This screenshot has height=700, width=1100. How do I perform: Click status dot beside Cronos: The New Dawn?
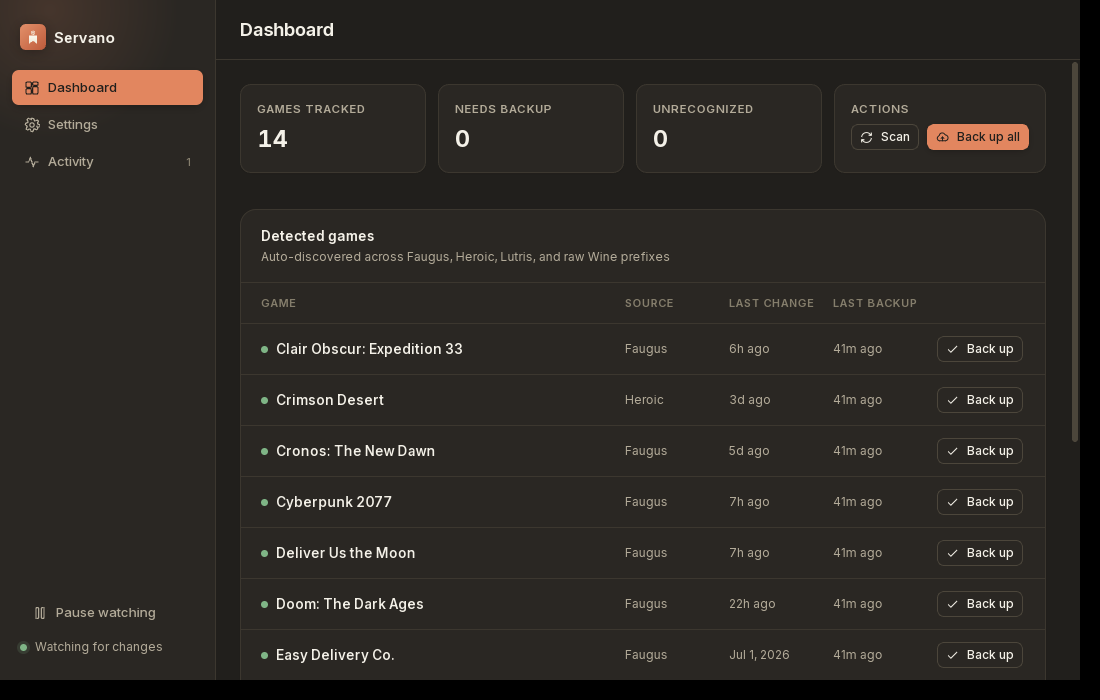click(x=264, y=452)
